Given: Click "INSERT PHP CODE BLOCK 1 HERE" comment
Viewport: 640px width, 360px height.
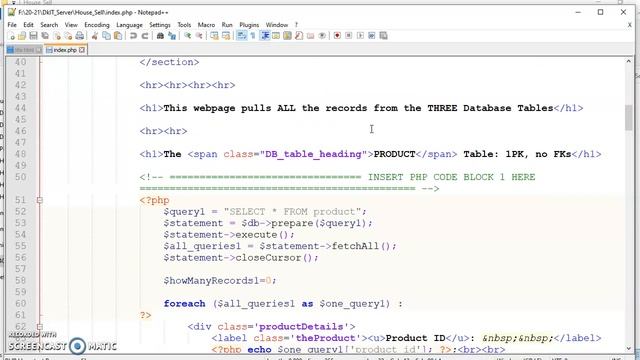Looking at the screenshot, I should tap(451, 177).
